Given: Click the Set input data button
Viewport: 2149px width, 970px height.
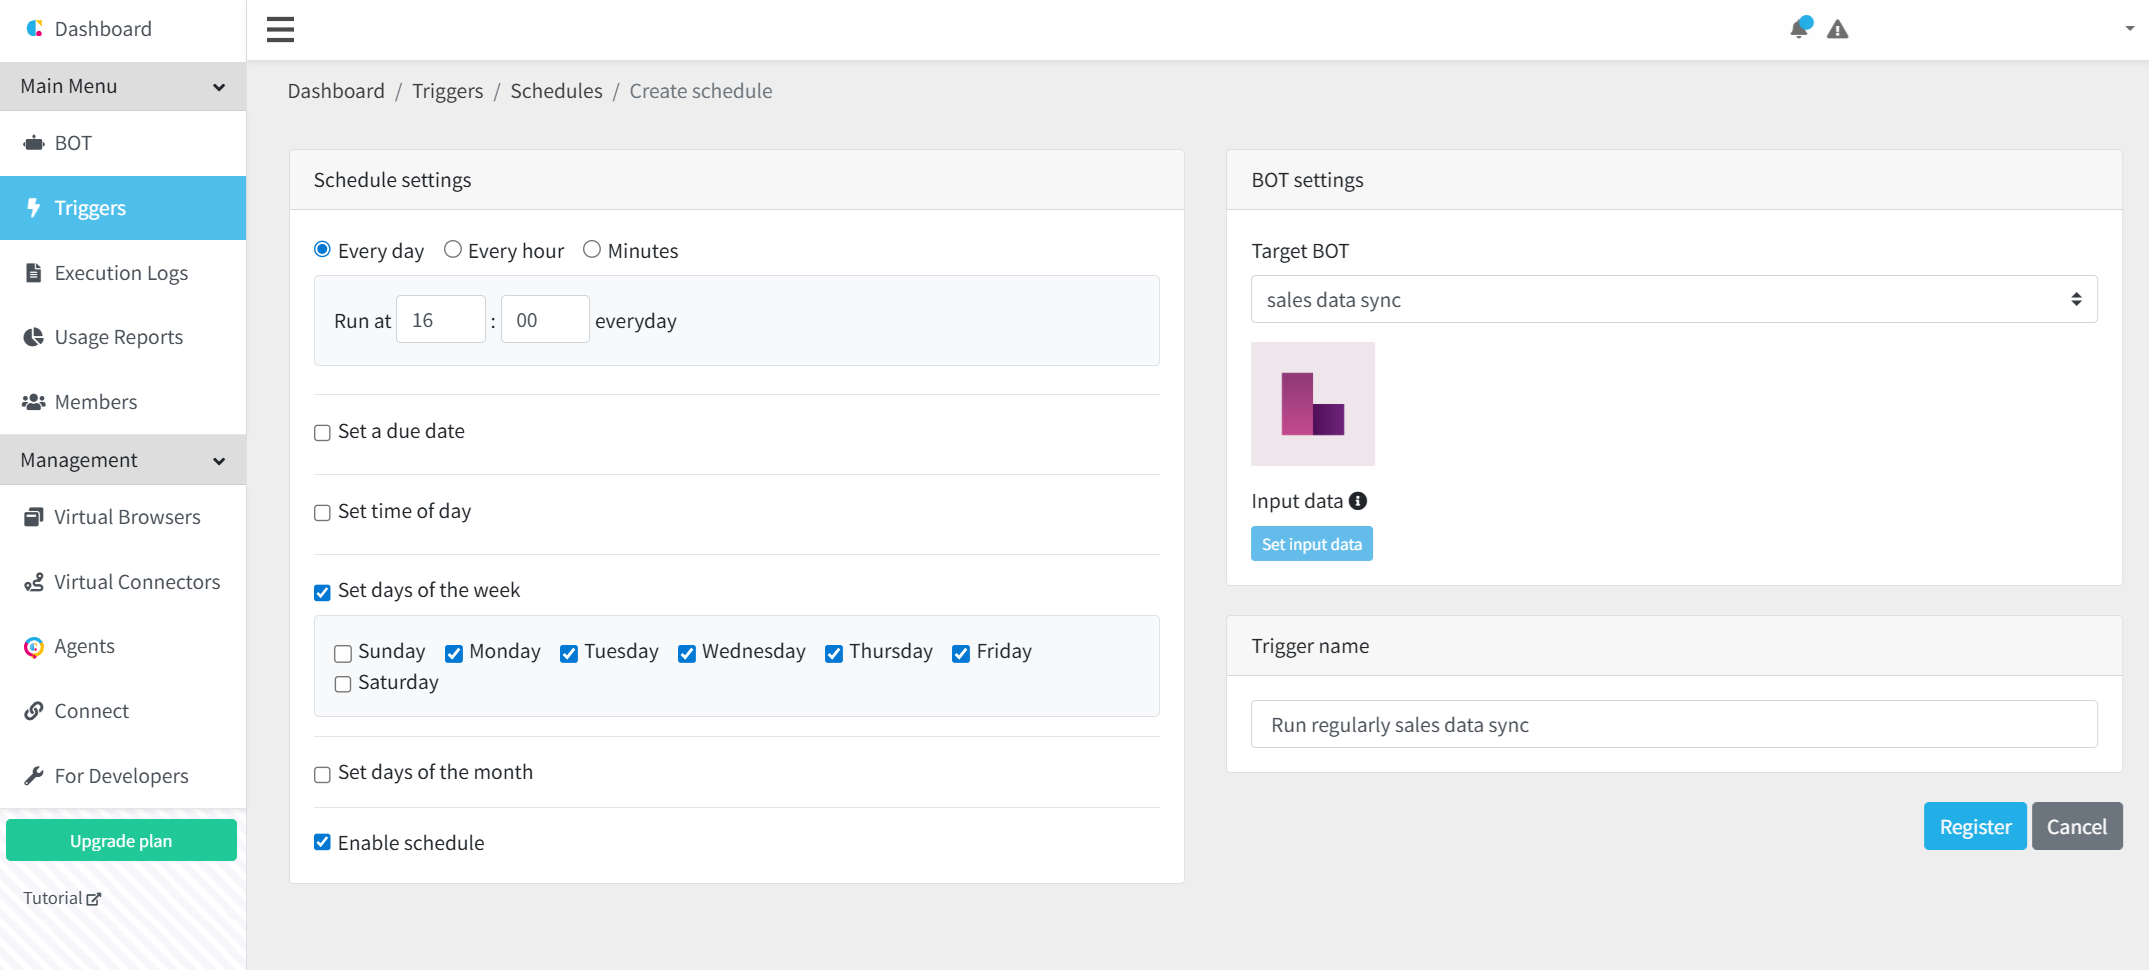Looking at the screenshot, I should 1312,544.
